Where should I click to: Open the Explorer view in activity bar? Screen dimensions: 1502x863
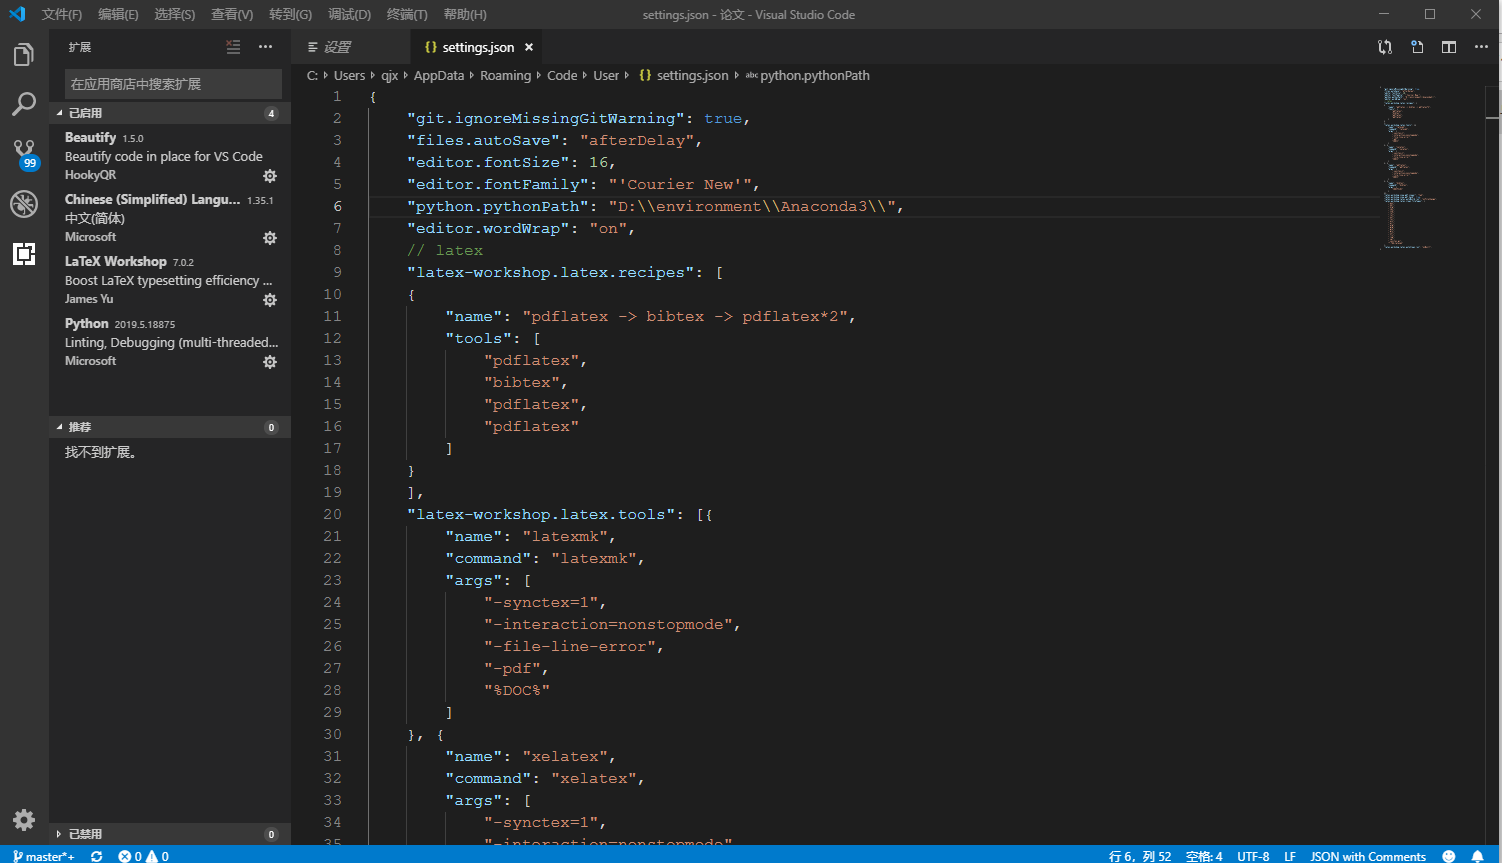click(x=24, y=55)
